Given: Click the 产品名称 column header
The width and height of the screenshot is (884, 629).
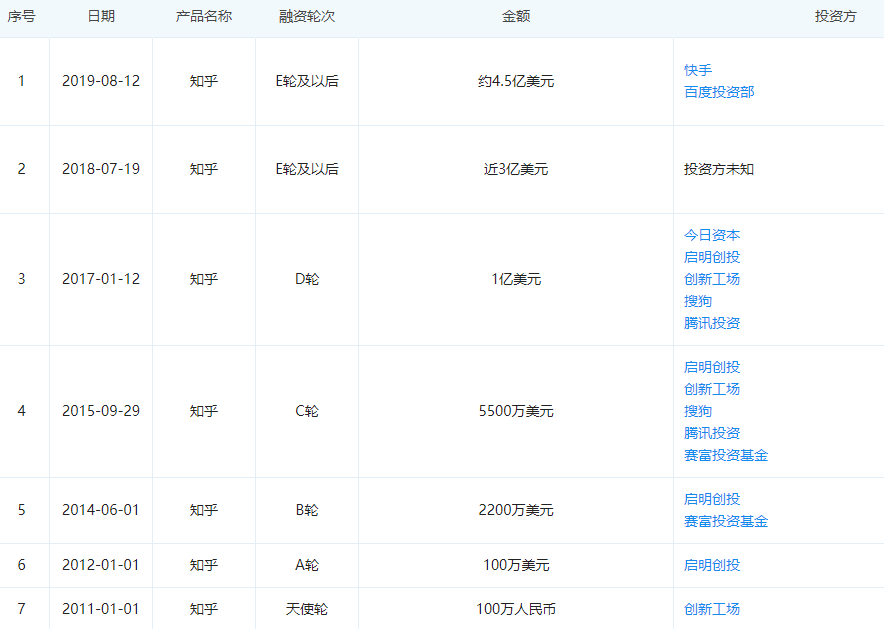Looking at the screenshot, I should (204, 17).
